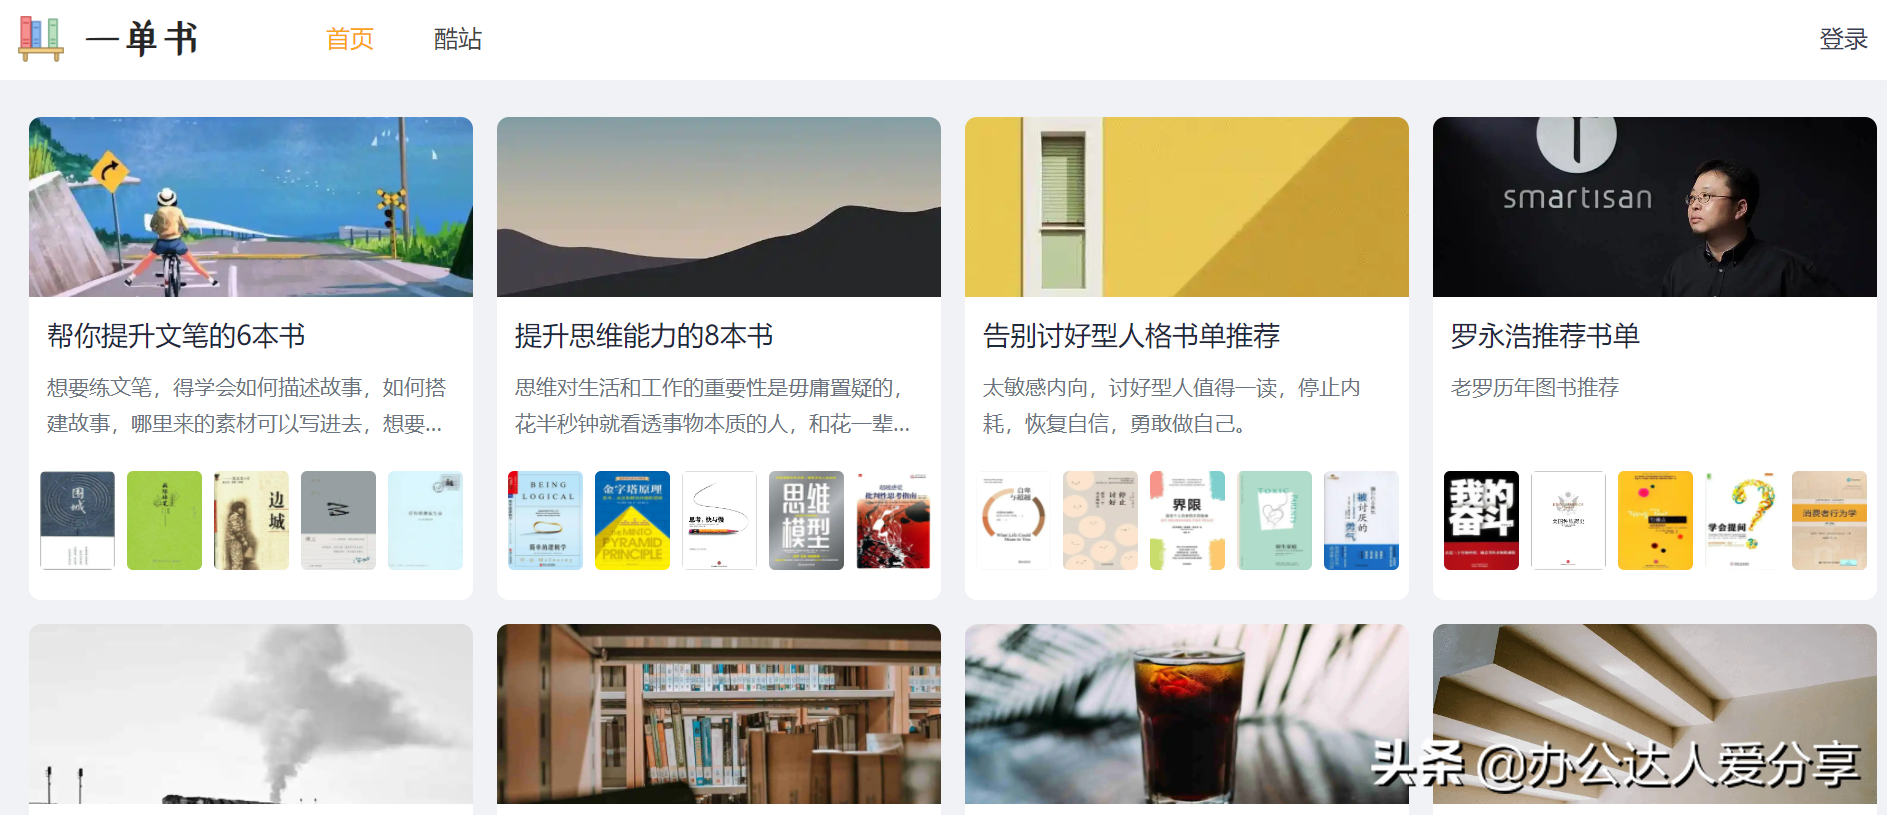Select the 边城 book cover
This screenshot has height=815, width=1887.
(251, 520)
